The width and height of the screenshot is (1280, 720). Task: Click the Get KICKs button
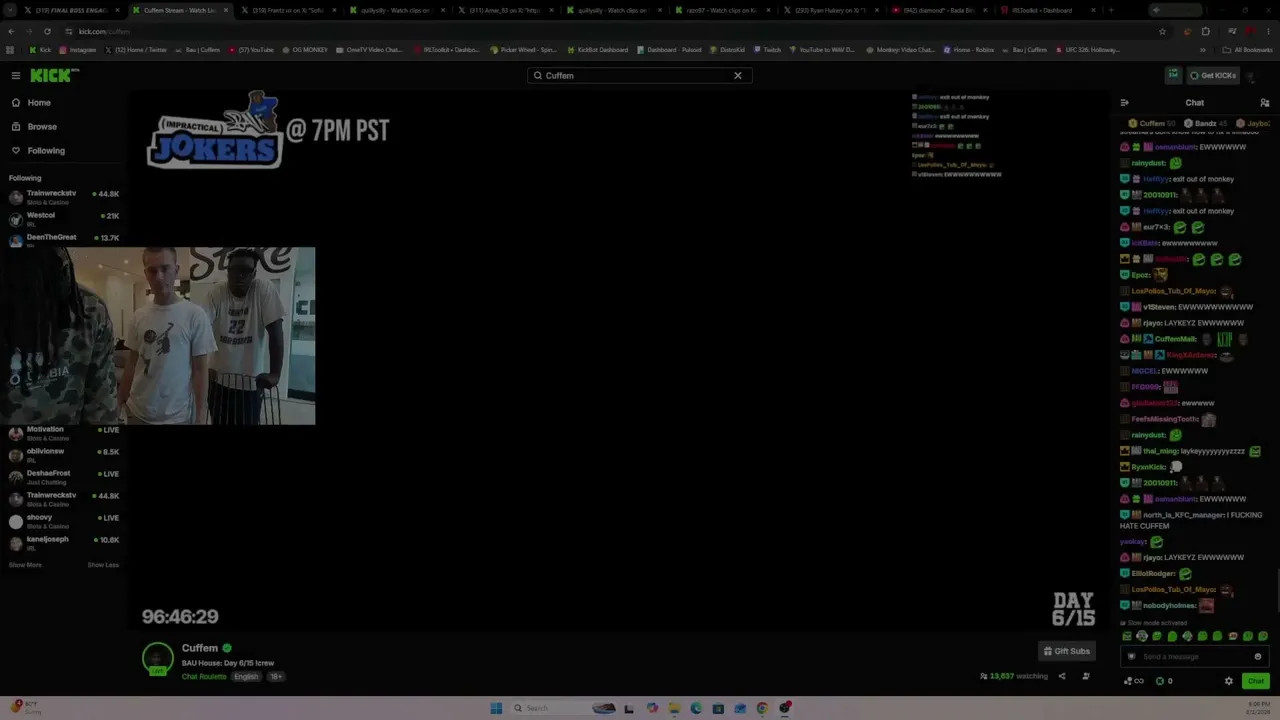[x=1213, y=75]
